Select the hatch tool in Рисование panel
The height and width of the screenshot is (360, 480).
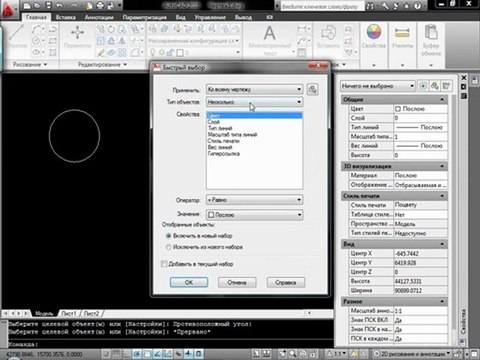coord(53,52)
